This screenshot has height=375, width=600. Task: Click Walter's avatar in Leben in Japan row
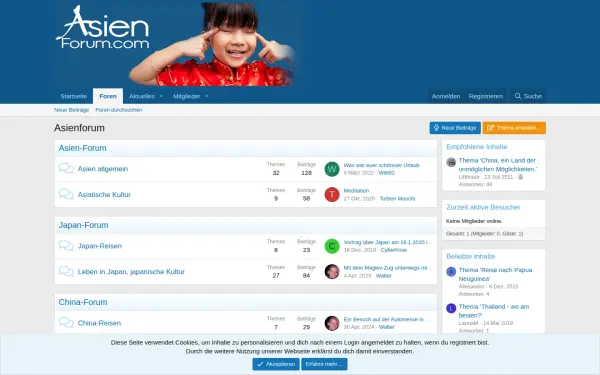332,272
